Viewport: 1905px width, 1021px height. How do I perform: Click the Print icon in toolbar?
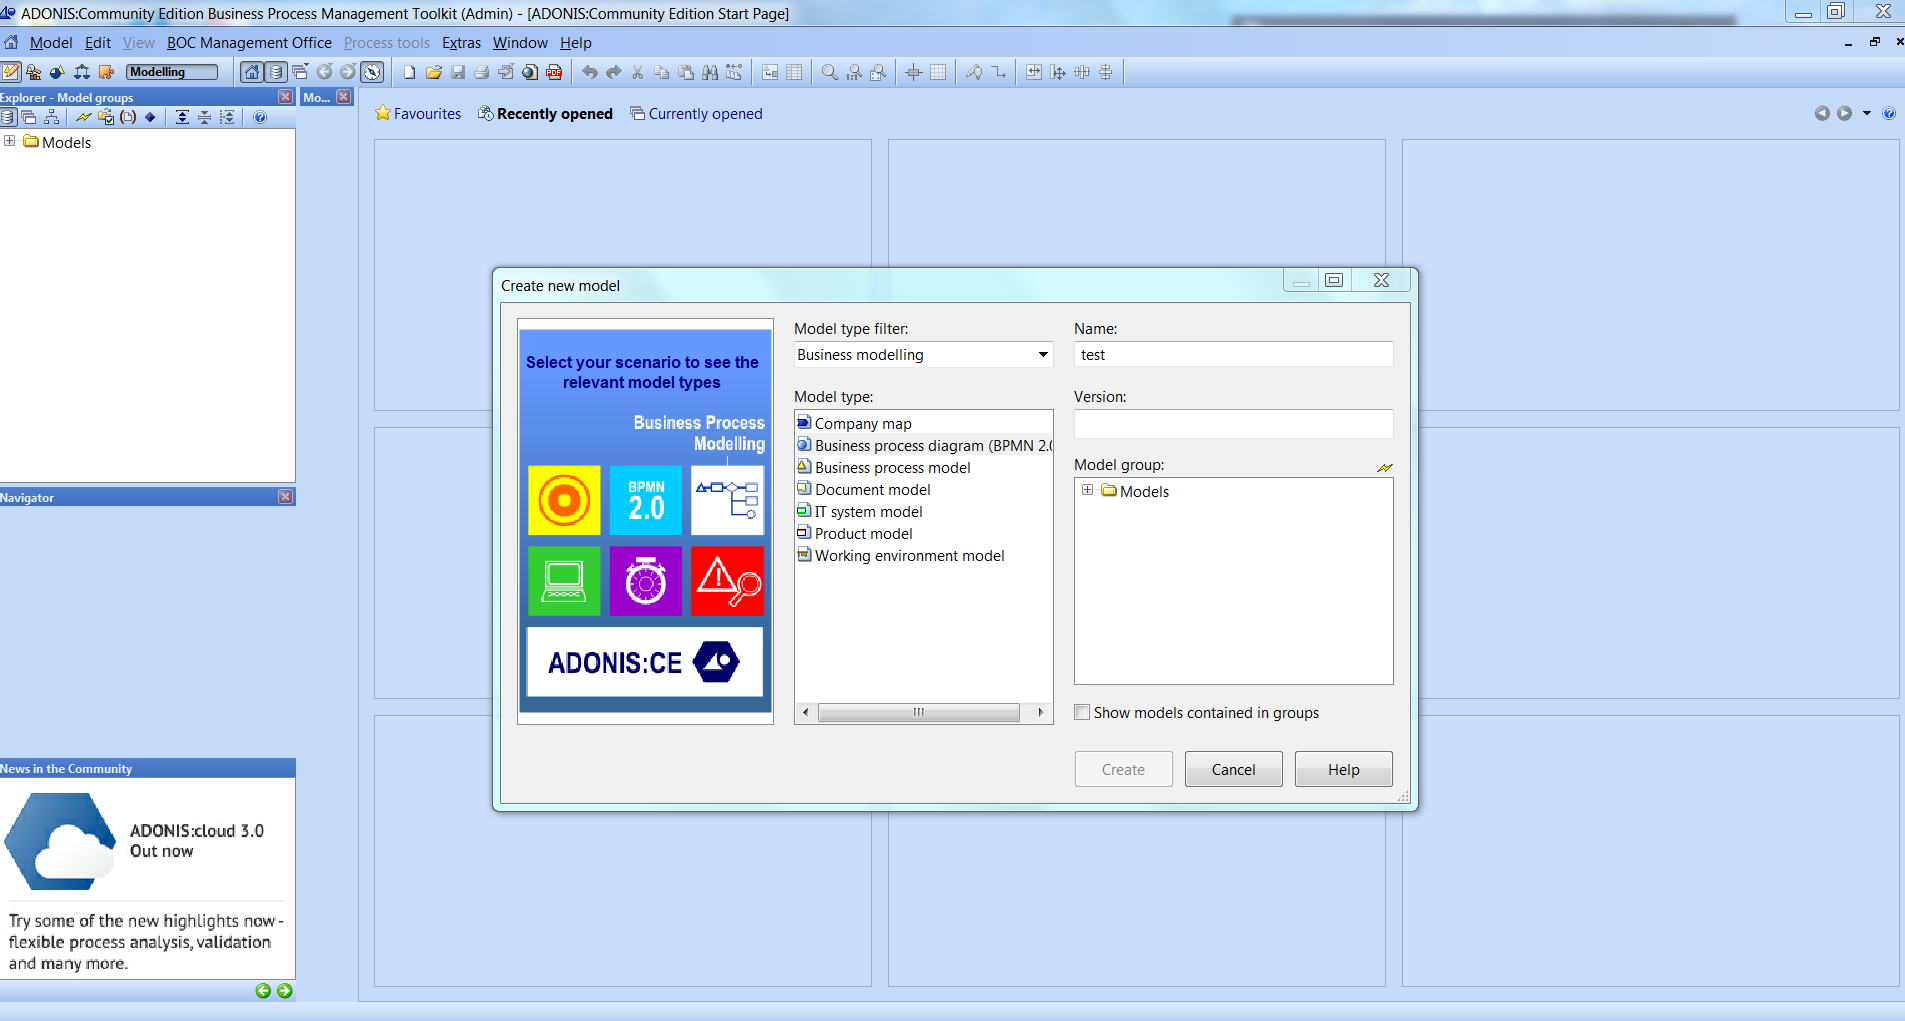tap(482, 72)
